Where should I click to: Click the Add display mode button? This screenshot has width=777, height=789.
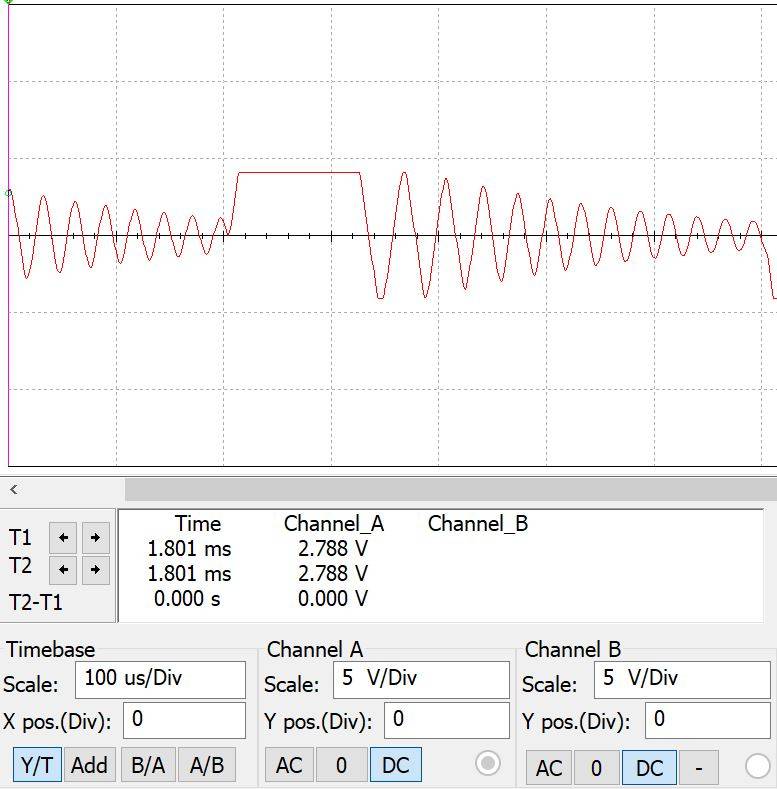click(x=89, y=765)
